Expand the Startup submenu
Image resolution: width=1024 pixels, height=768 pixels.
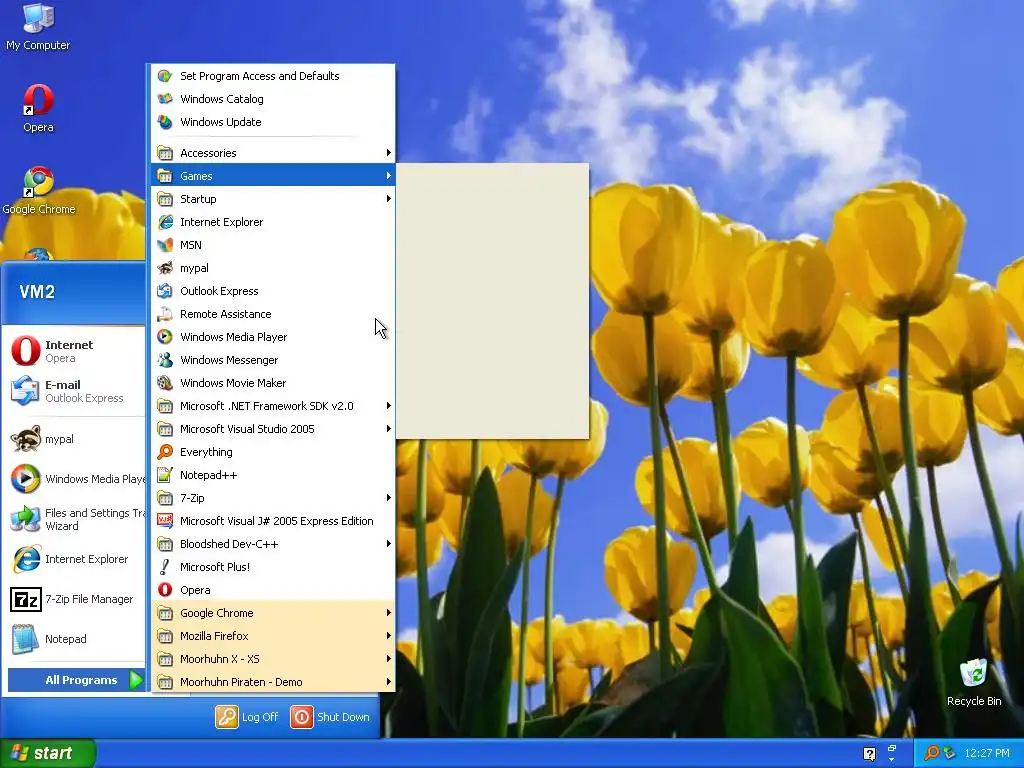[x=273, y=199]
